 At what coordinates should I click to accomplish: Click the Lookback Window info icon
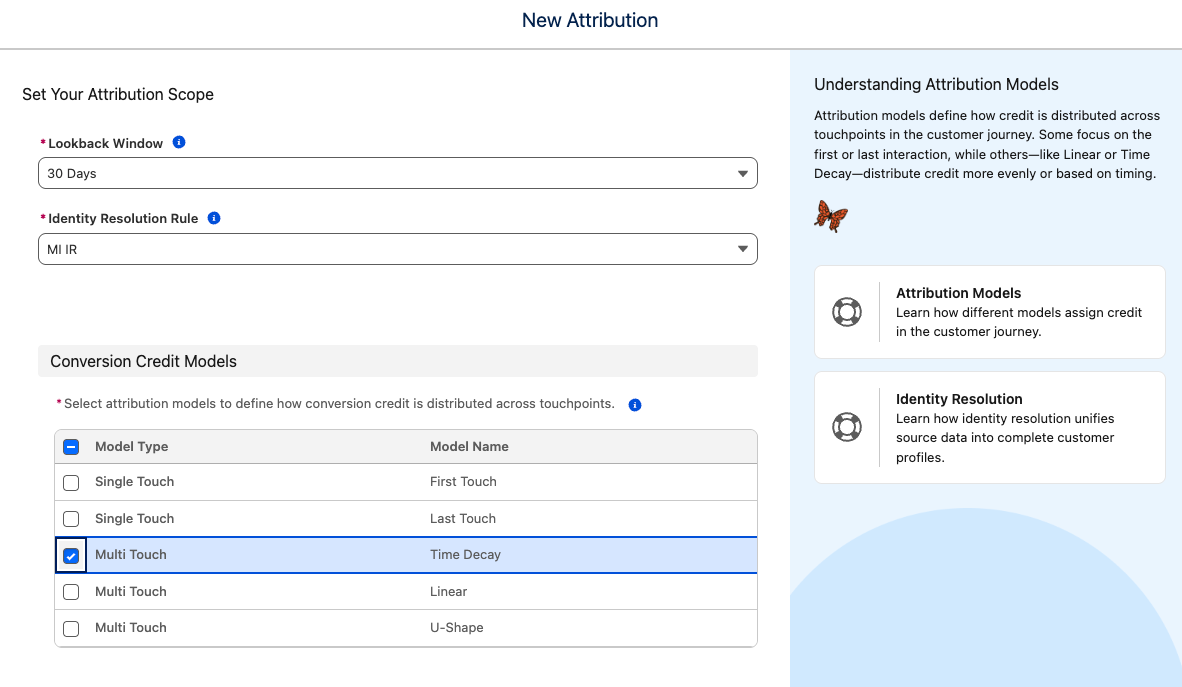tap(179, 143)
